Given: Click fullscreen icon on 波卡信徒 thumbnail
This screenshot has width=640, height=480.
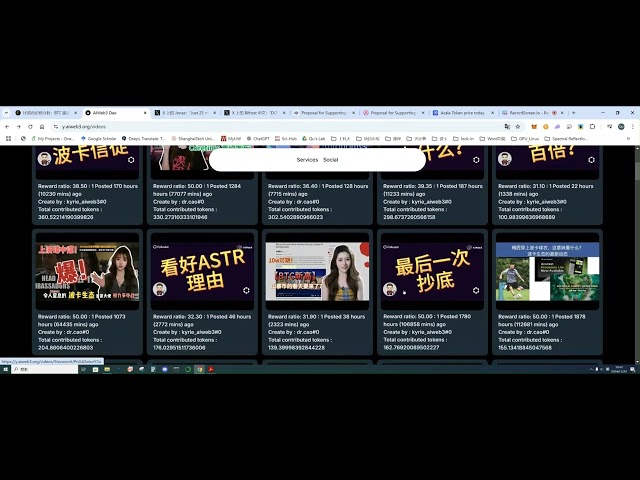Looking at the screenshot, I should point(131,160).
